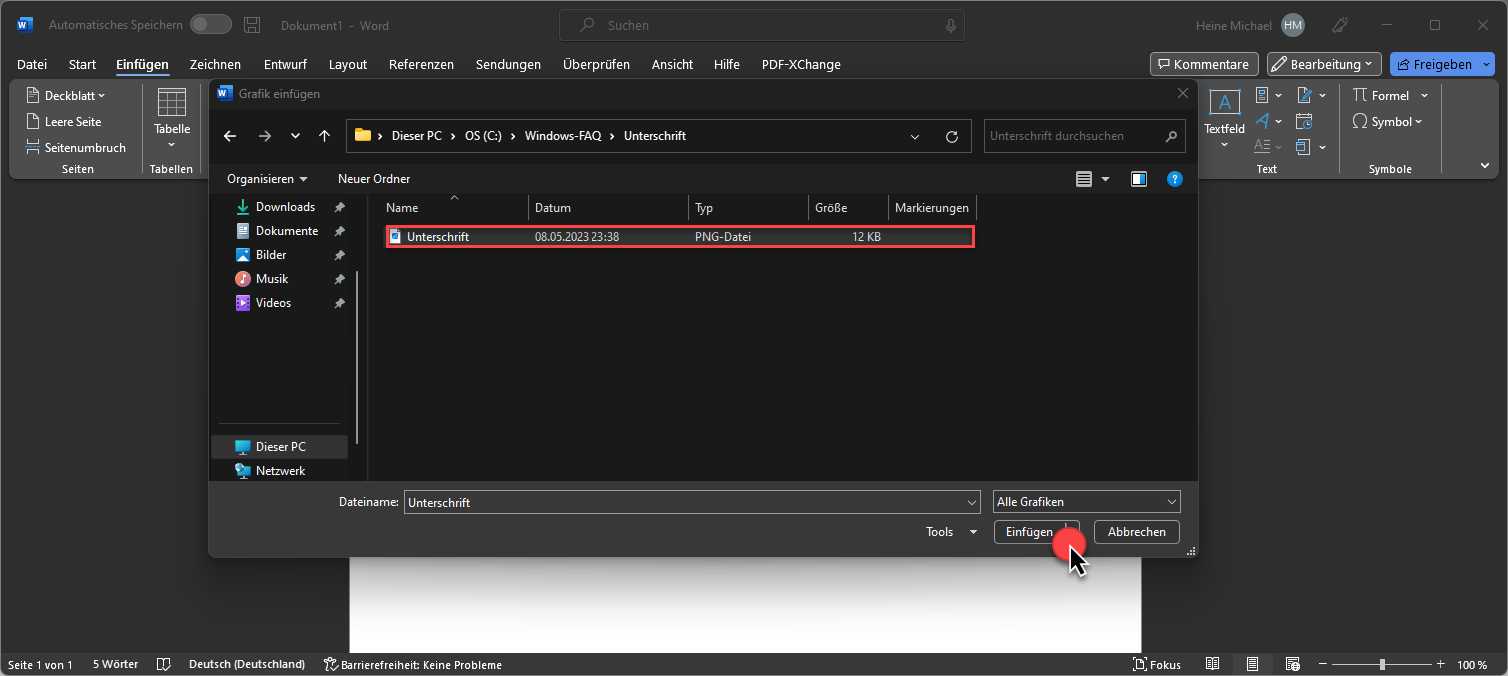Click the zoom out minus icon
Image resolution: width=1508 pixels, height=676 pixels.
(x=1323, y=664)
